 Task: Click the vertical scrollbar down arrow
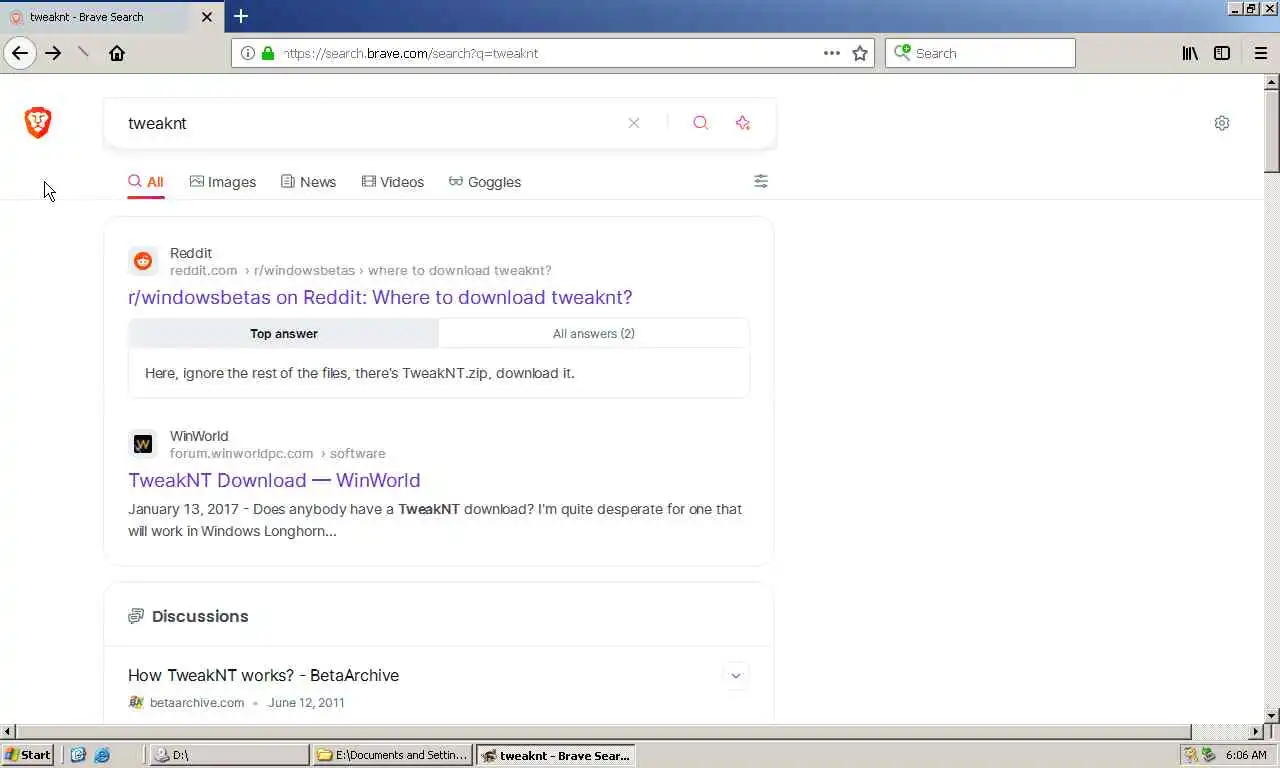(1272, 715)
